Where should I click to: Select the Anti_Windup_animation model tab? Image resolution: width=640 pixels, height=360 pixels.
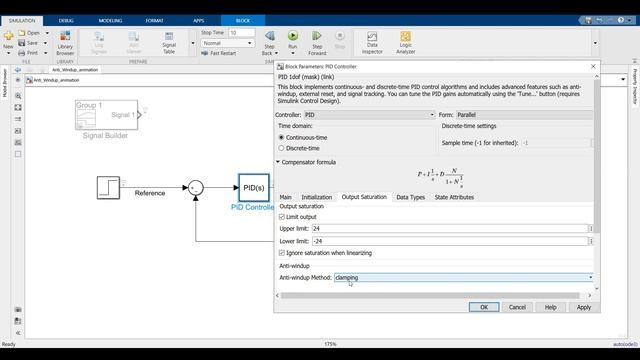[x=75, y=70]
